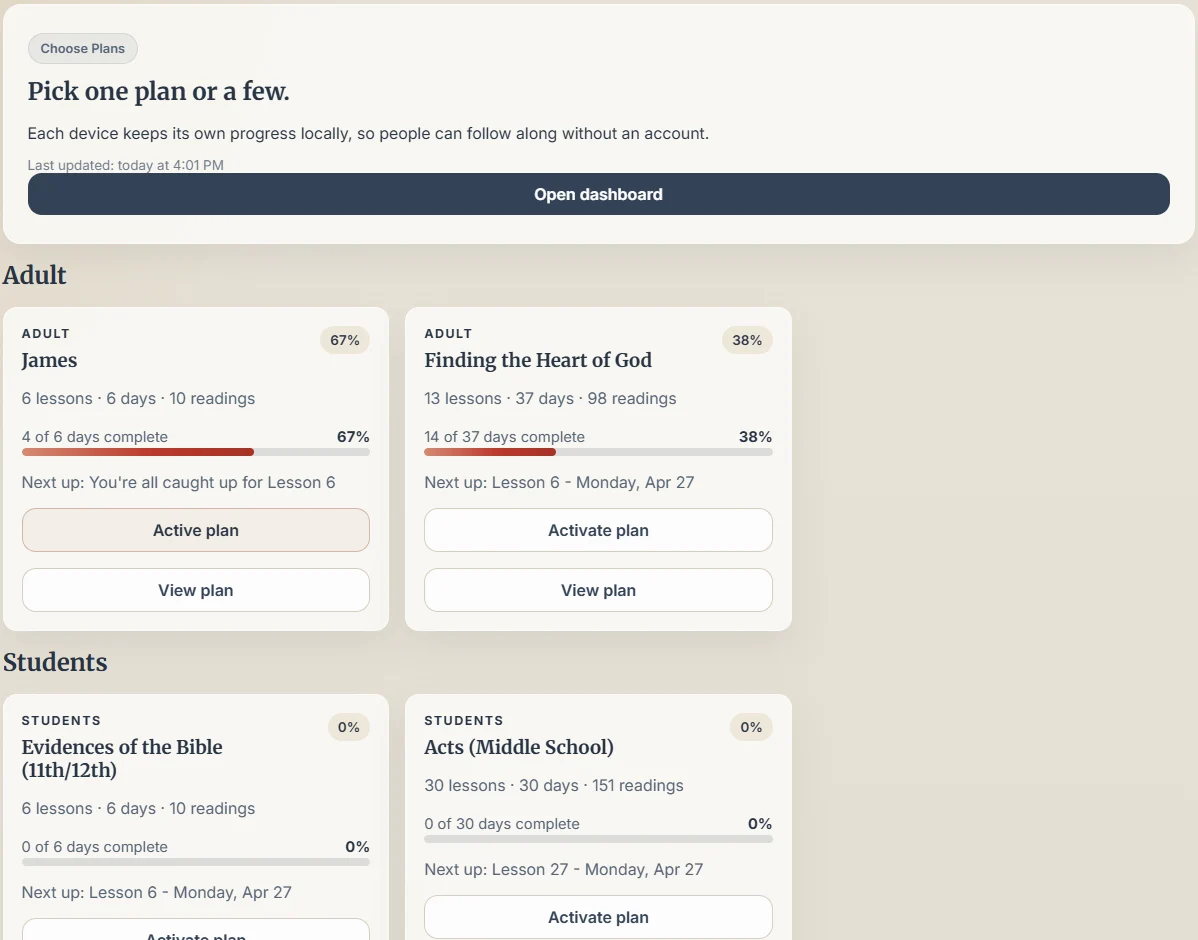The height and width of the screenshot is (940, 1198).
Task: Click the 38% badge on Finding the Heart of God
Action: coord(747,340)
